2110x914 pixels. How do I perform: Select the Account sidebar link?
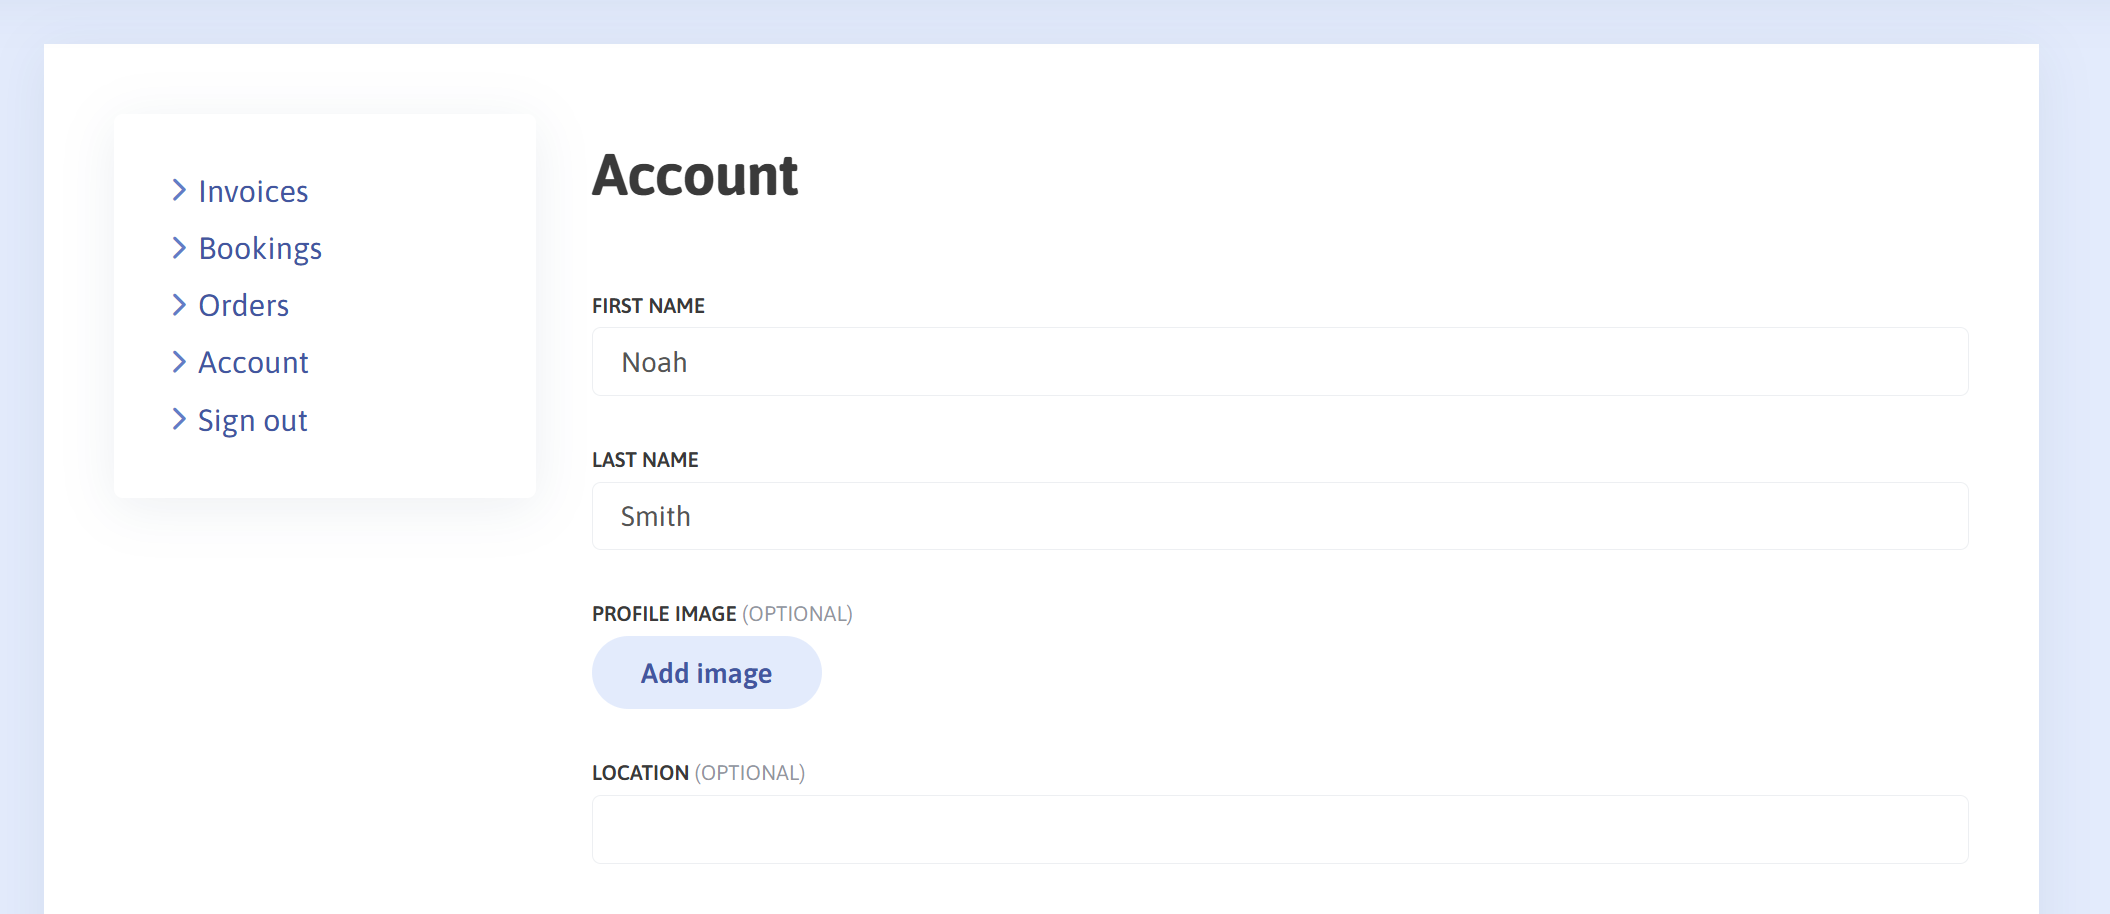253,362
